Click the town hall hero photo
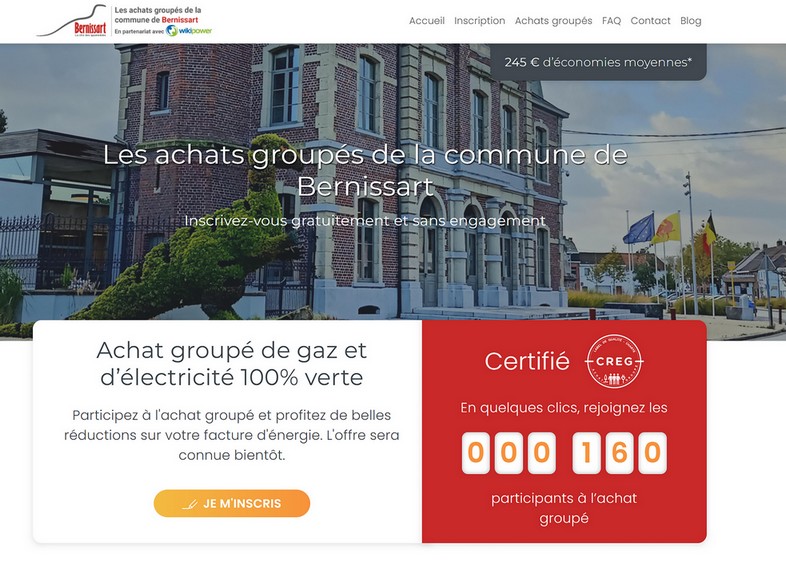Image resolution: width=786 pixels, height=570 pixels. (x=393, y=191)
